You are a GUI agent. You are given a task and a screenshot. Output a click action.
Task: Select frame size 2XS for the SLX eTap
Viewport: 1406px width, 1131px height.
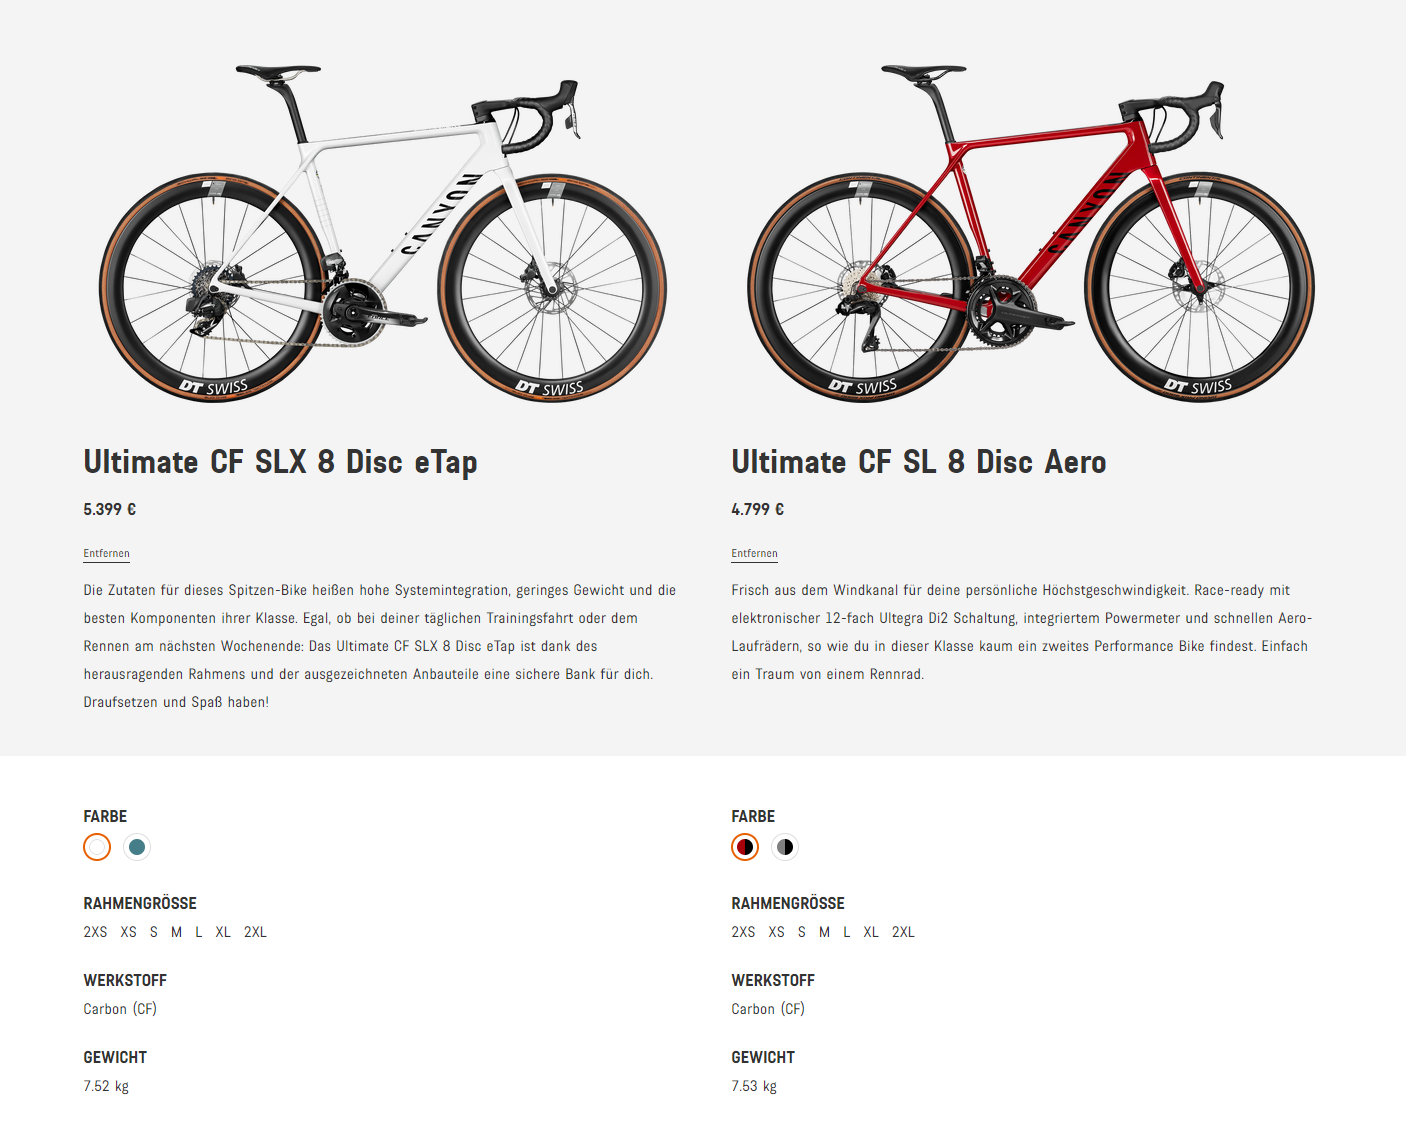[95, 932]
